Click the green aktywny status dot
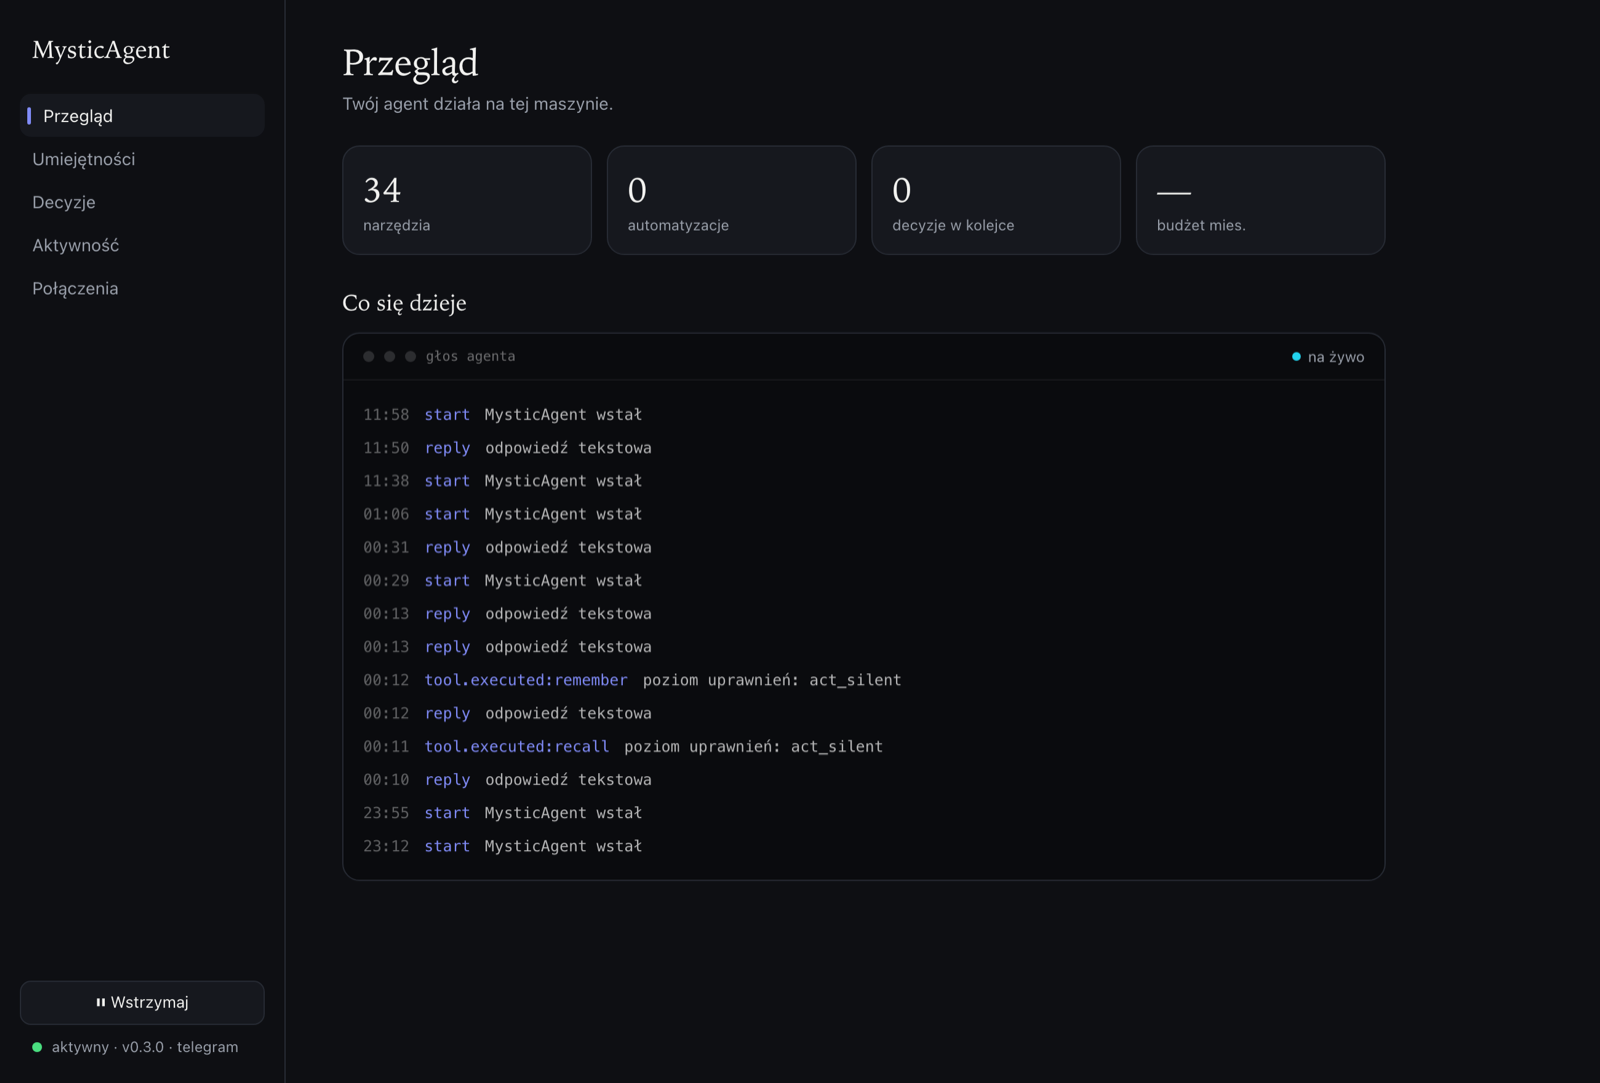 37,1047
